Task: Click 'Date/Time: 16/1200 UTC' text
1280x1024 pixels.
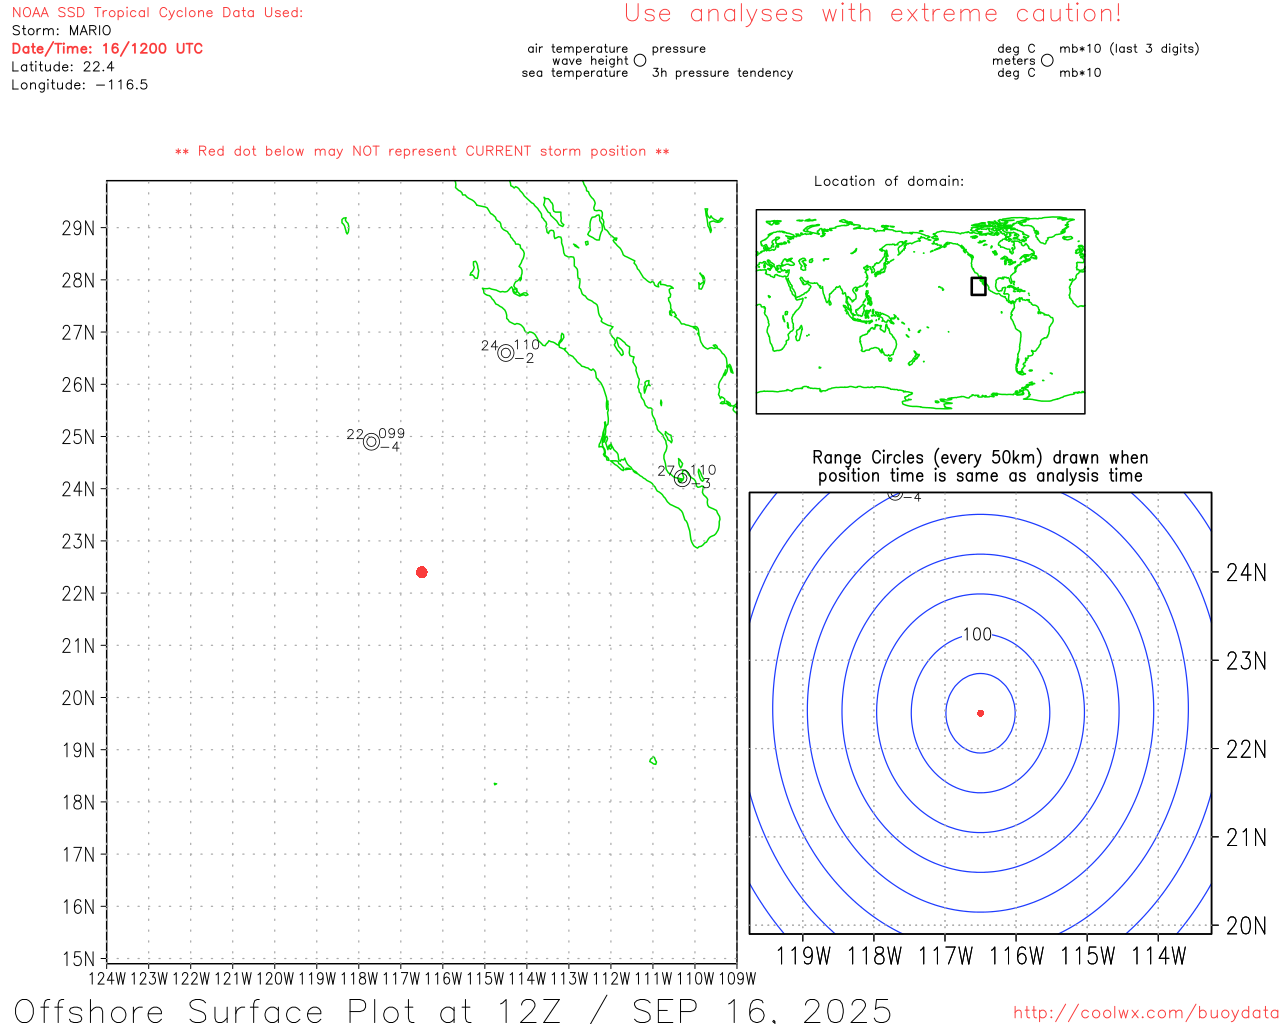Action: (107, 48)
